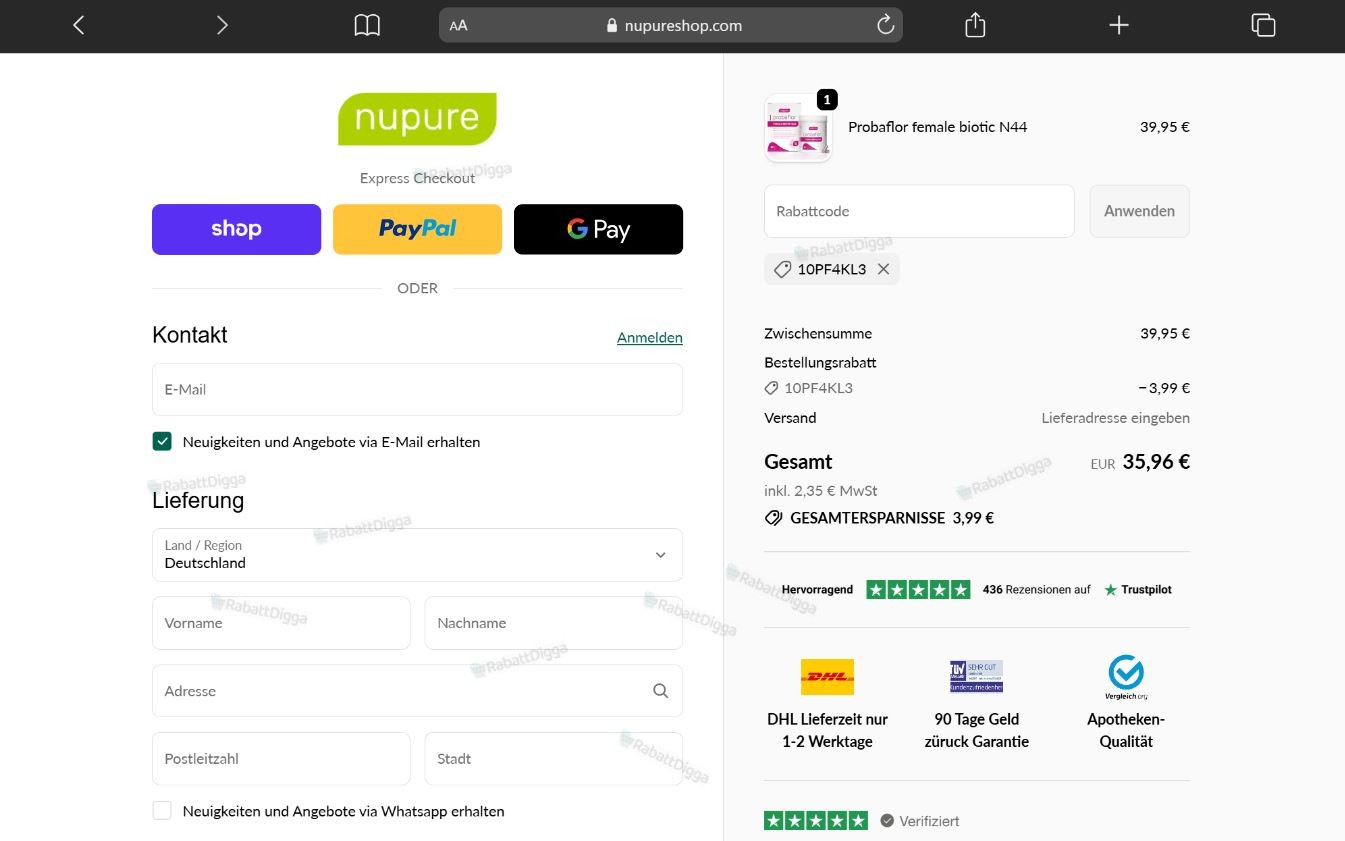Tap the AA reader view control
This screenshot has height=841, width=1345.
pyautogui.click(x=458, y=26)
